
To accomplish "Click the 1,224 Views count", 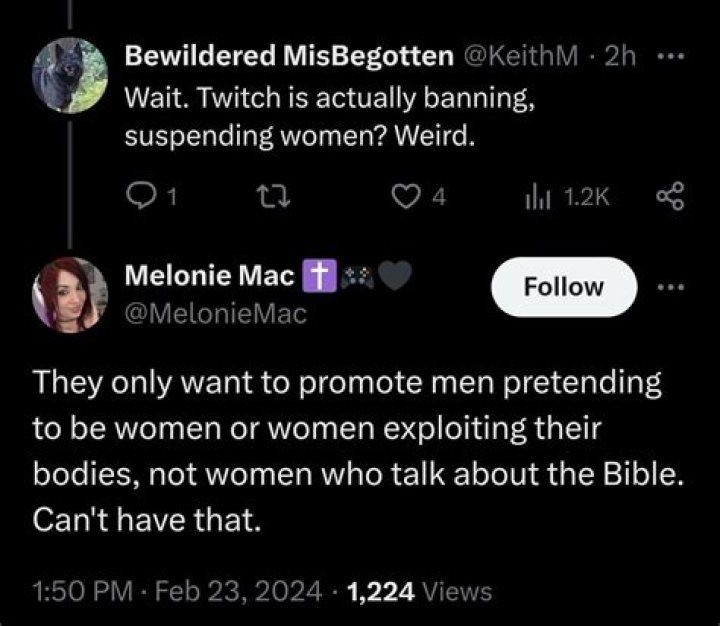I will click(x=420, y=591).
